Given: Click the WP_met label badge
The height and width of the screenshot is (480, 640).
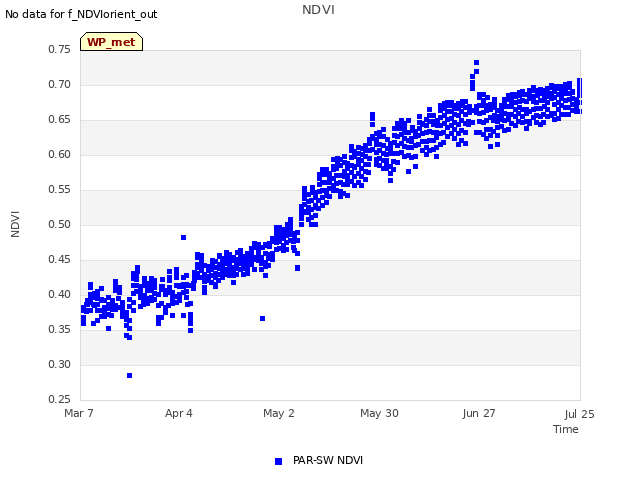Looking at the screenshot, I should pos(111,42).
